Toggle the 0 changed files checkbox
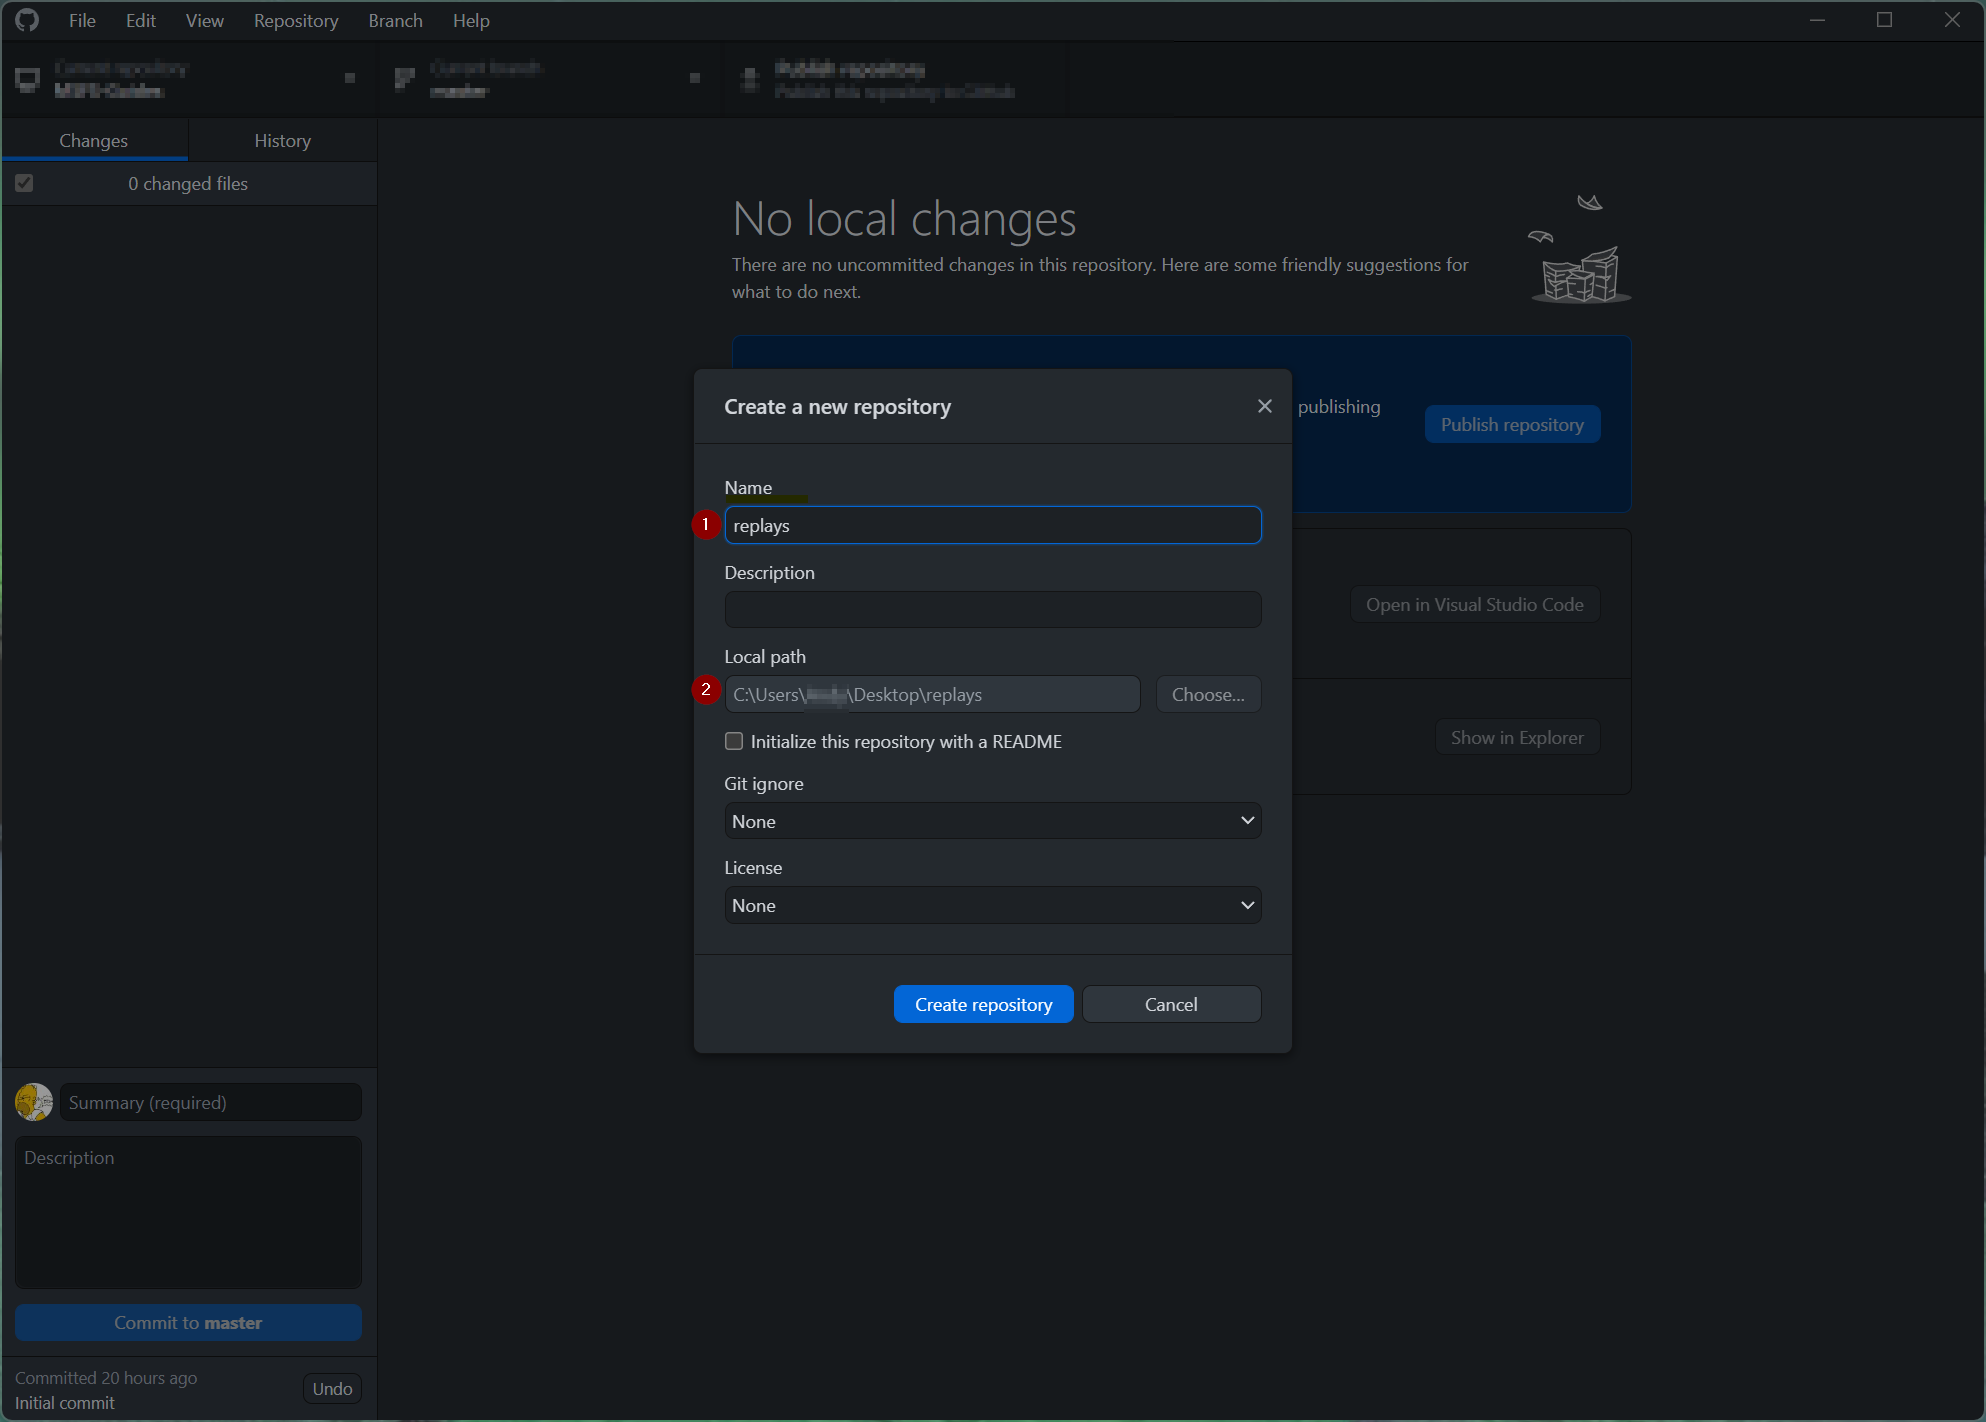Image resolution: width=1986 pixels, height=1422 pixels. pos(24,183)
